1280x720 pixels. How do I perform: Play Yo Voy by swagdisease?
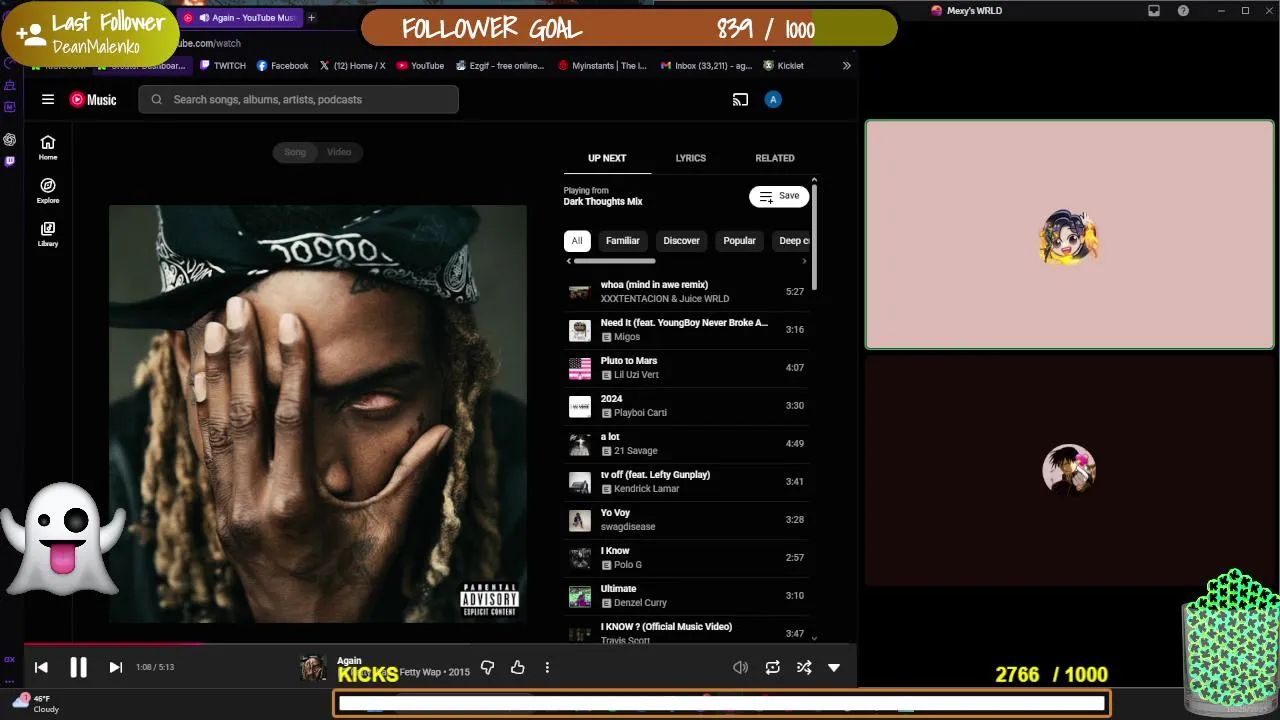tap(685, 519)
